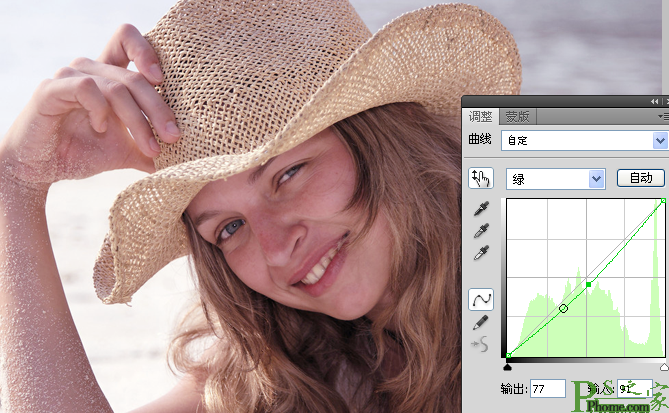The height and width of the screenshot is (413, 669).
Task: Switch to the 蒙版 tab
Action: coord(517,116)
